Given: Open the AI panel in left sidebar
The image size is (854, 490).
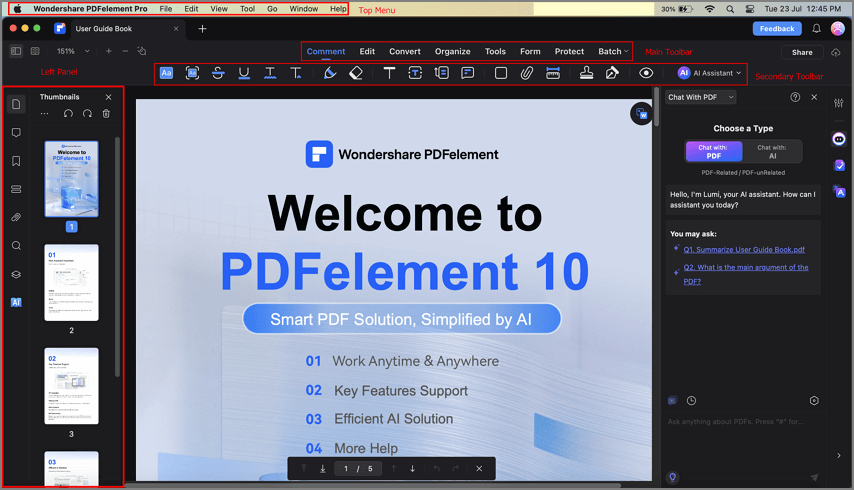Looking at the screenshot, I should pyautogui.click(x=16, y=302).
